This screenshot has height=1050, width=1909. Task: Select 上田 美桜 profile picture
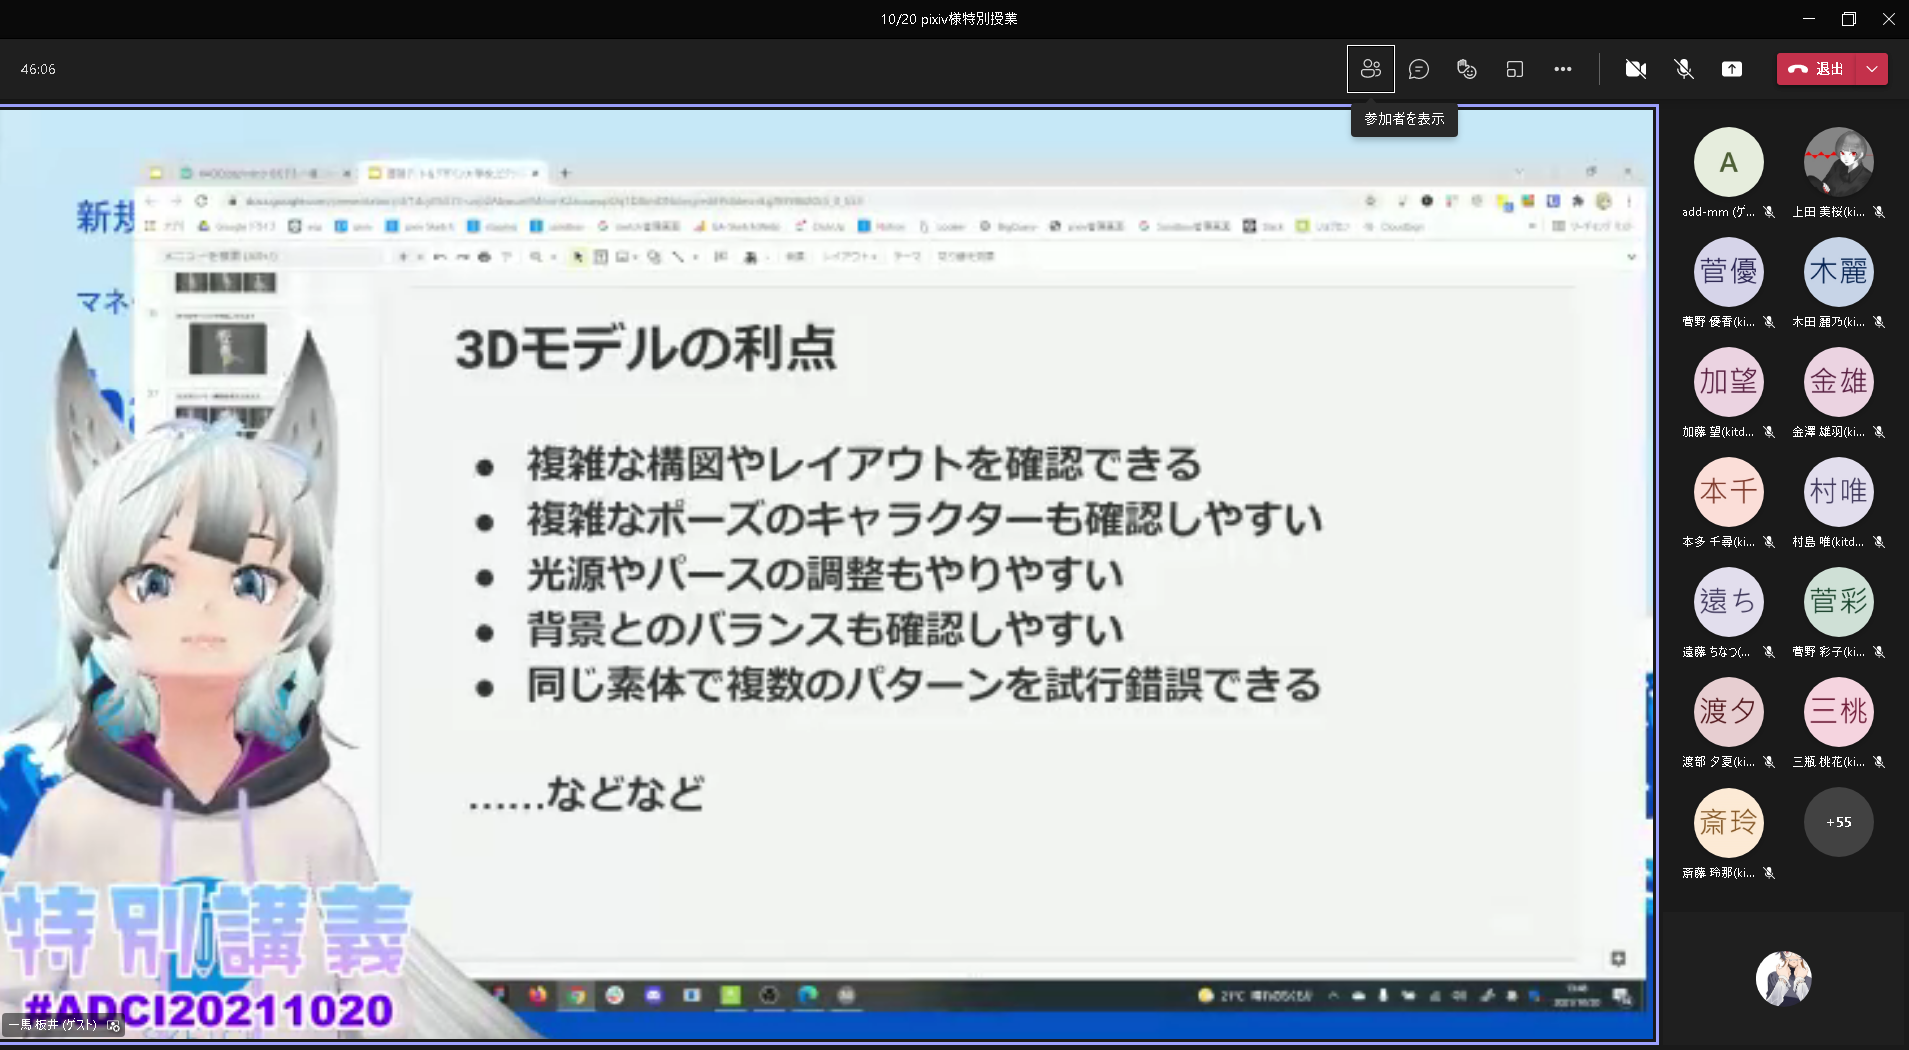1838,162
